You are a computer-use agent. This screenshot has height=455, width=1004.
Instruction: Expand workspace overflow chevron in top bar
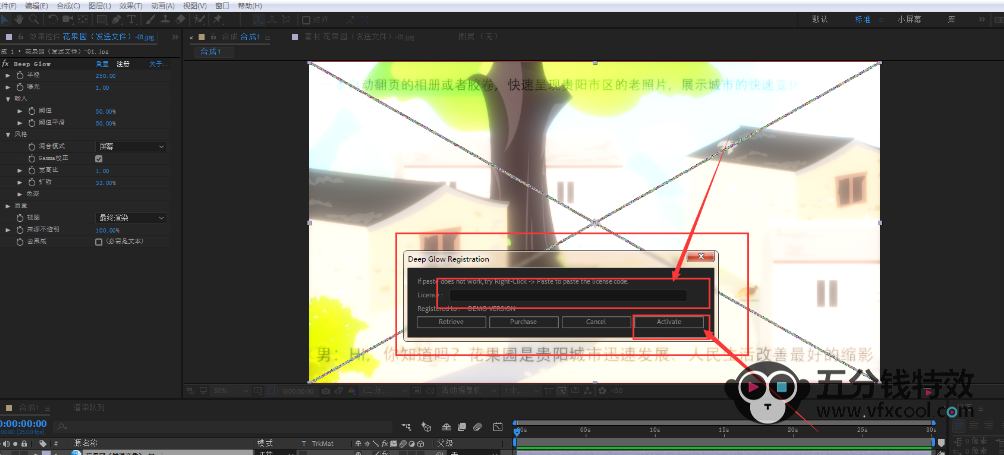pyautogui.click(x=982, y=20)
